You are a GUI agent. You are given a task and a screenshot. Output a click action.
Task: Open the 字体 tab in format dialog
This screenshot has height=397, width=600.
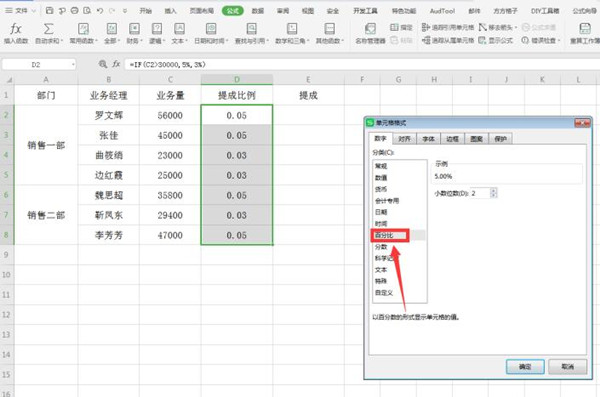tap(429, 139)
